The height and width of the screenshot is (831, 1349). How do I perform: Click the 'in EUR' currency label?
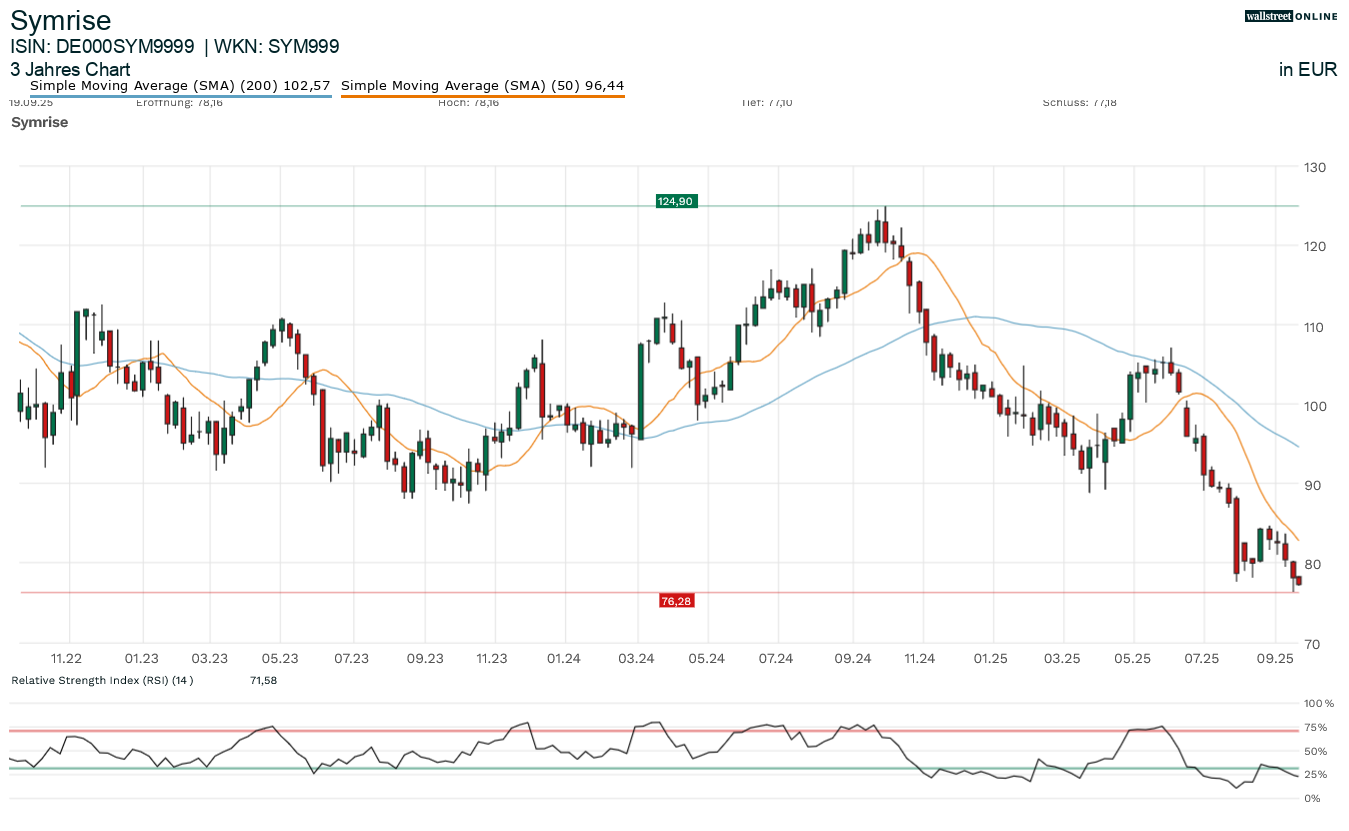pos(1308,69)
